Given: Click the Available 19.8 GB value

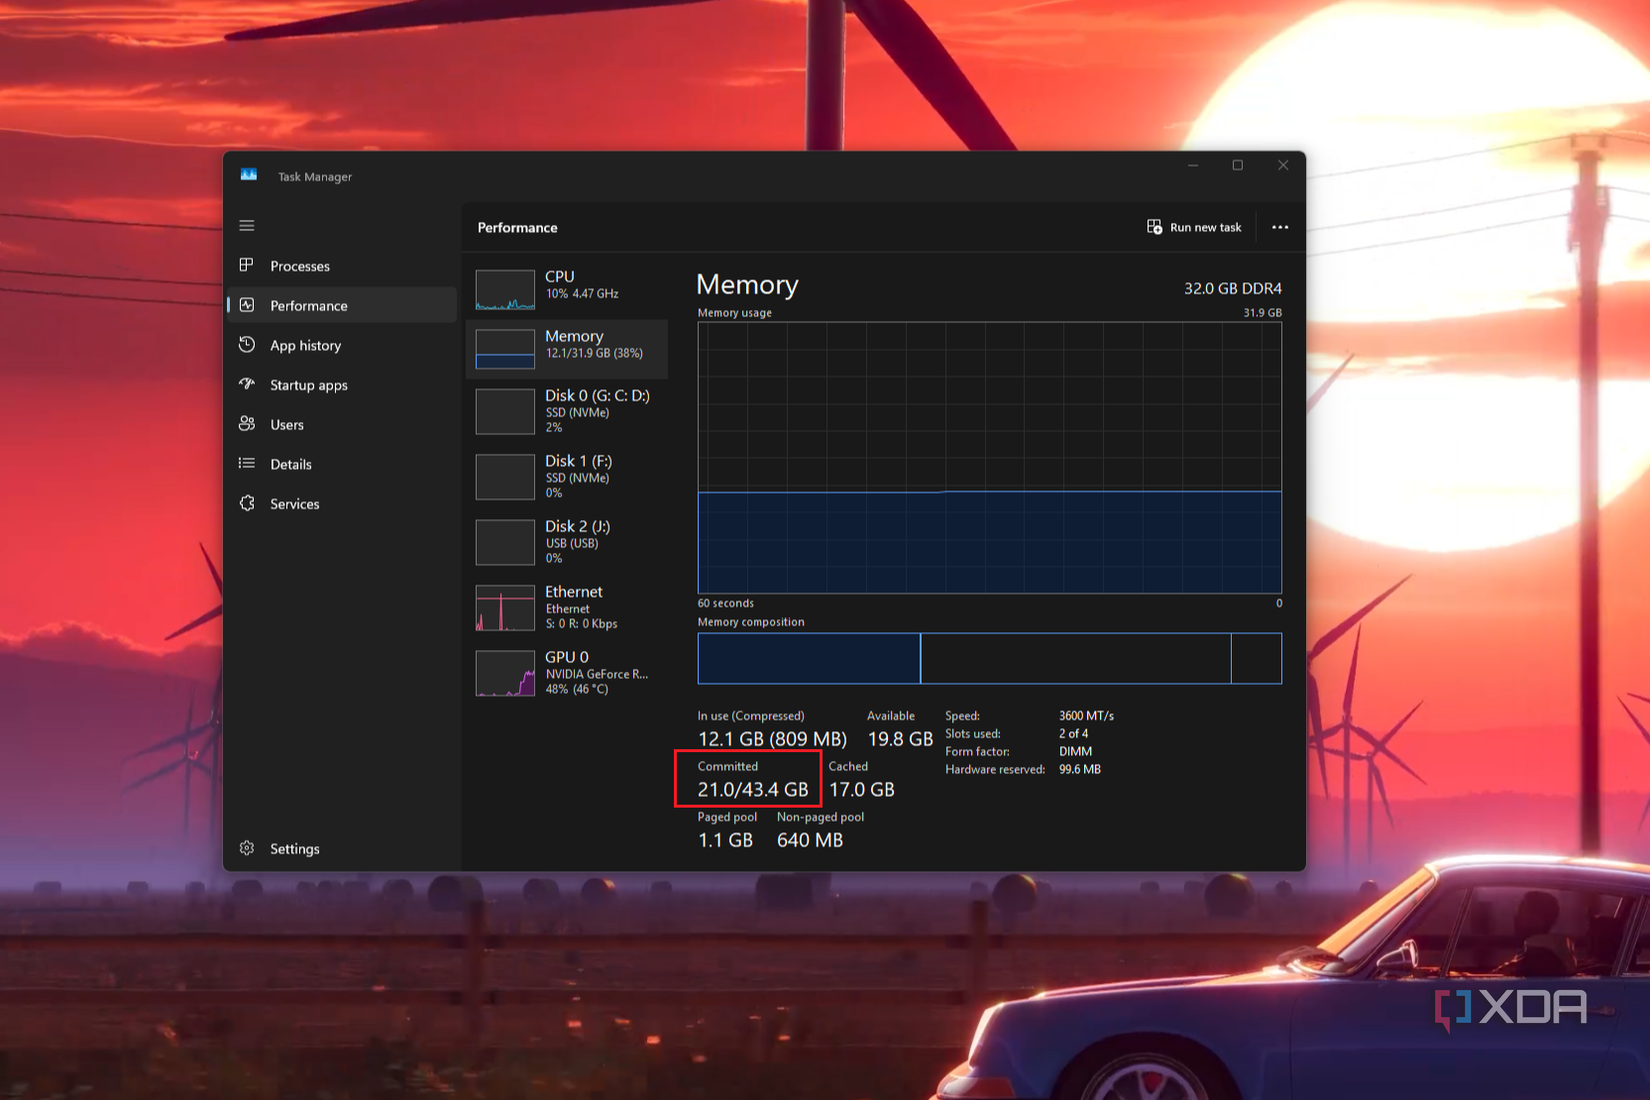Looking at the screenshot, I should pos(900,739).
